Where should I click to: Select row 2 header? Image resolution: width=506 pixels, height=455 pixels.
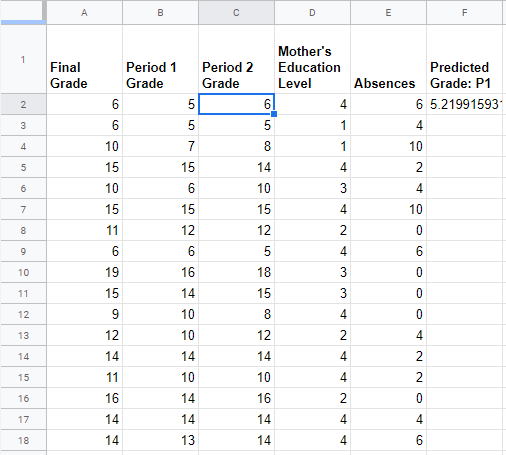(23, 104)
